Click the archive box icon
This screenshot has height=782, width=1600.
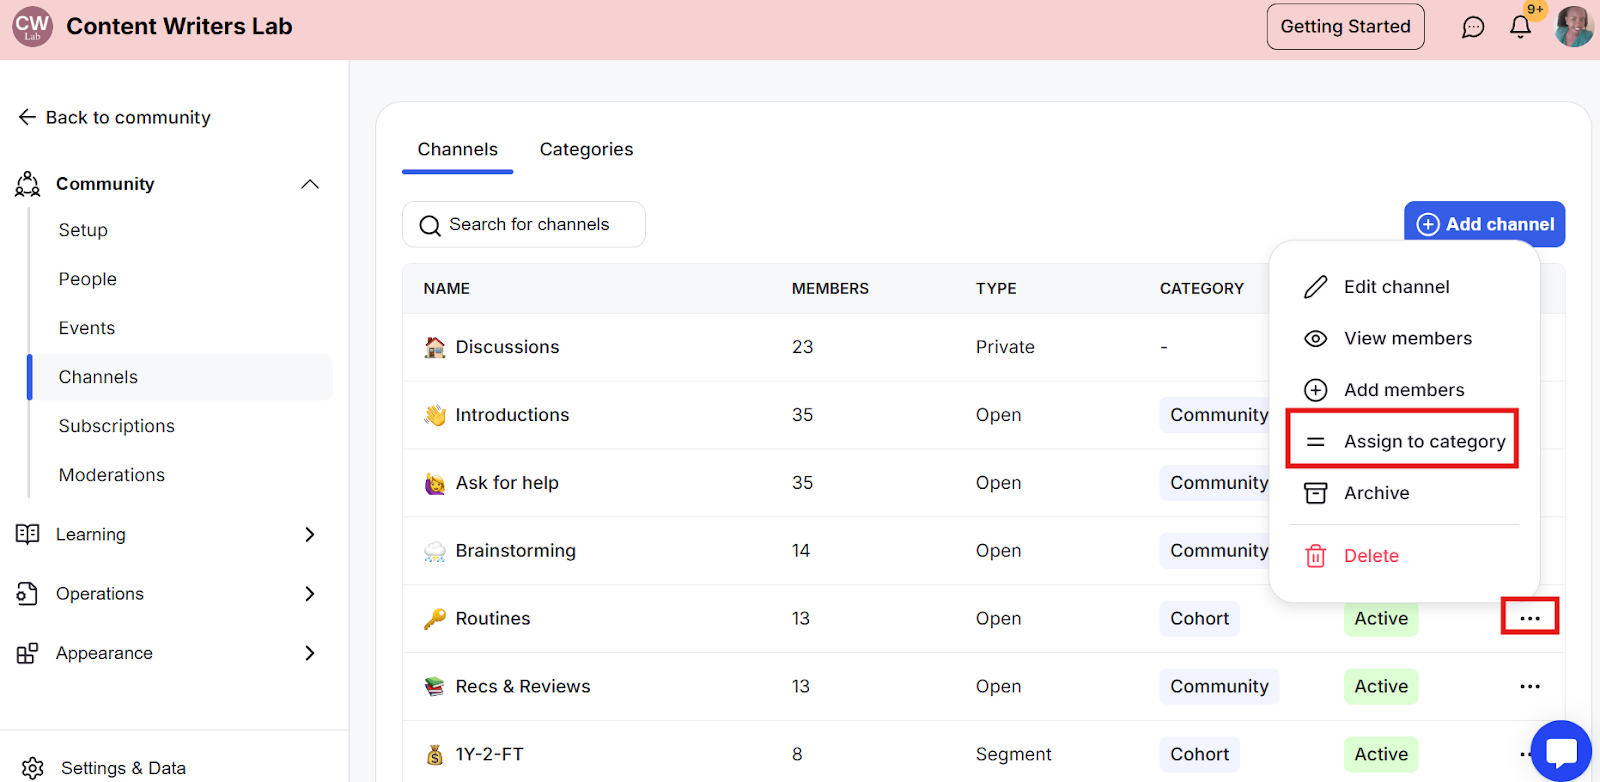[x=1316, y=493]
